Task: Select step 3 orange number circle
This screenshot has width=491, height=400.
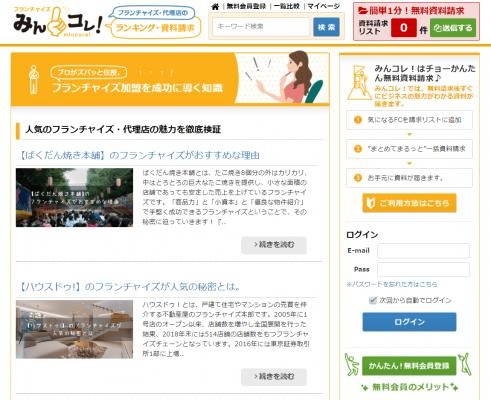Action: pos(358,178)
